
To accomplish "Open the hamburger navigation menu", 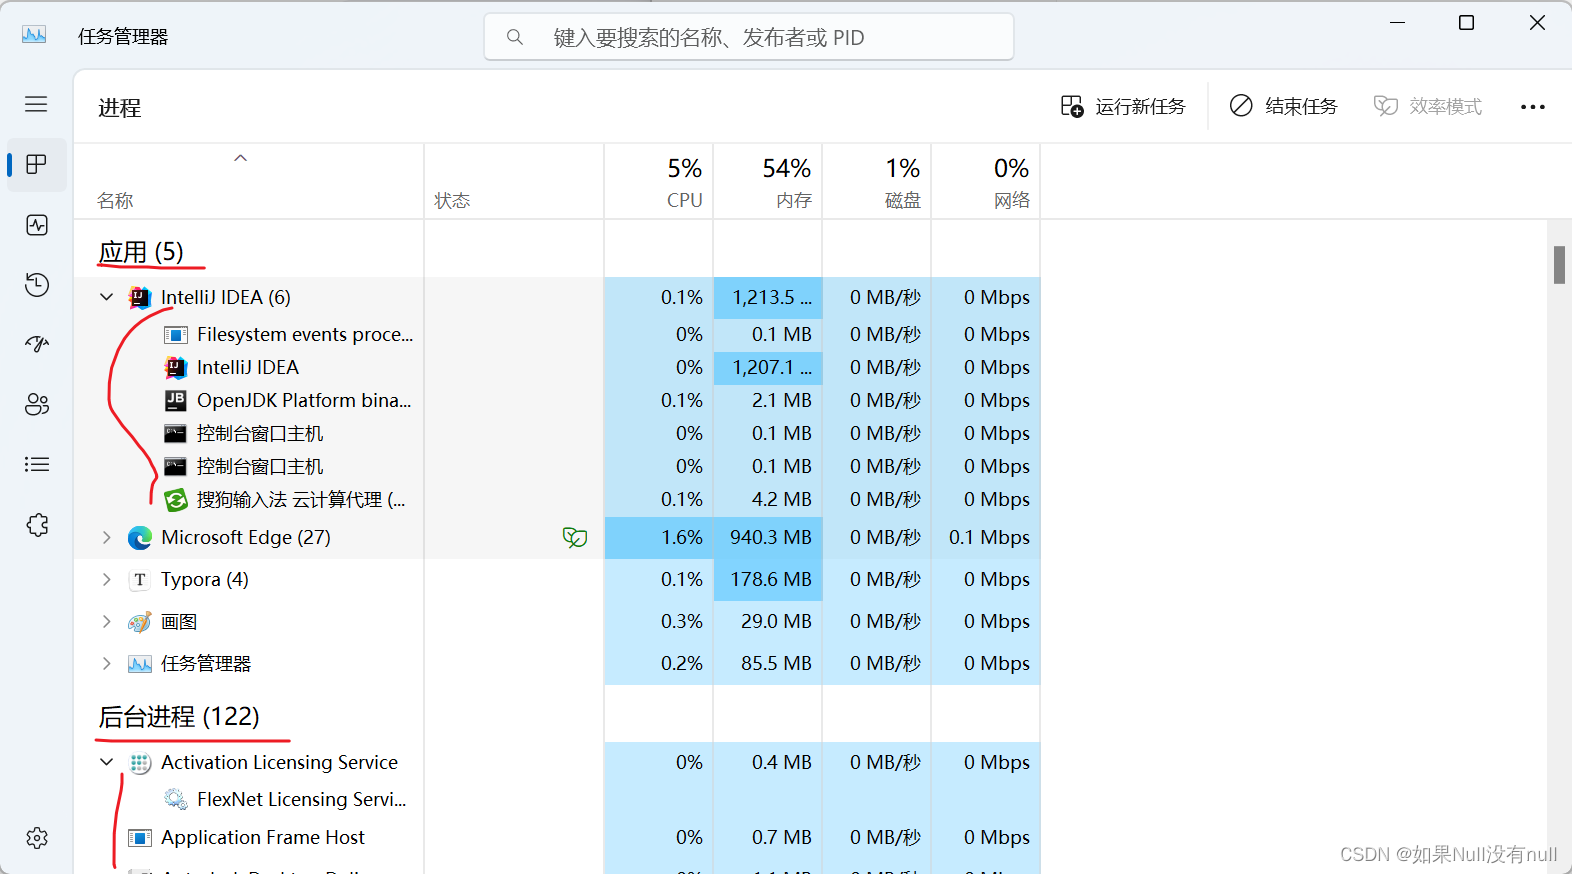I will click(x=37, y=104).
